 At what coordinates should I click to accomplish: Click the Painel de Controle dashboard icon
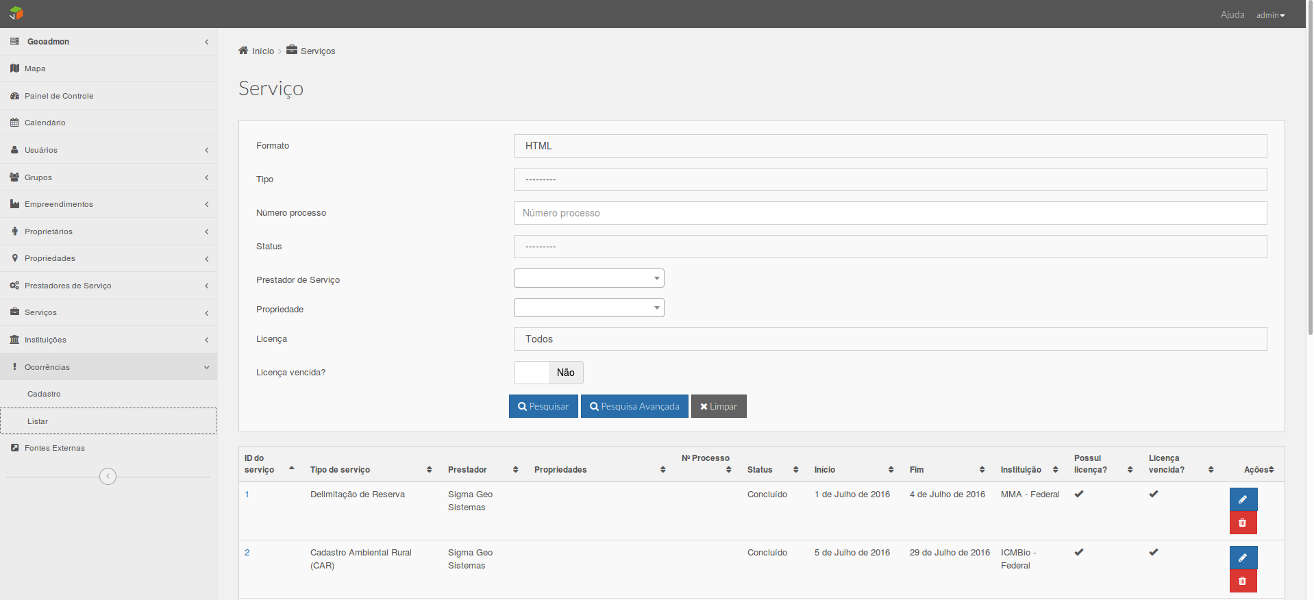(x=14, y=96)
